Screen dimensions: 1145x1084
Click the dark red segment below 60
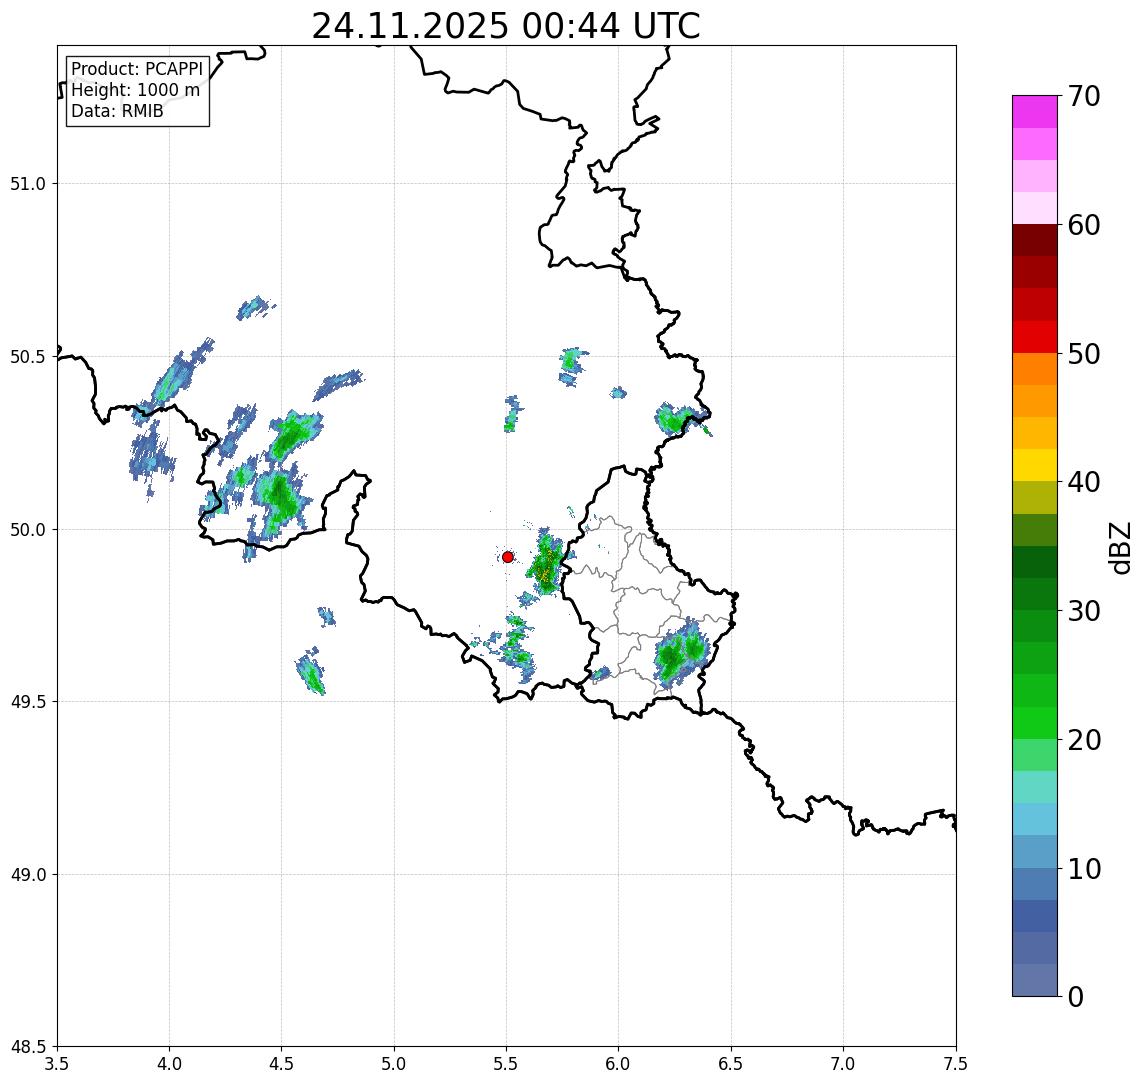(1035, 240)
